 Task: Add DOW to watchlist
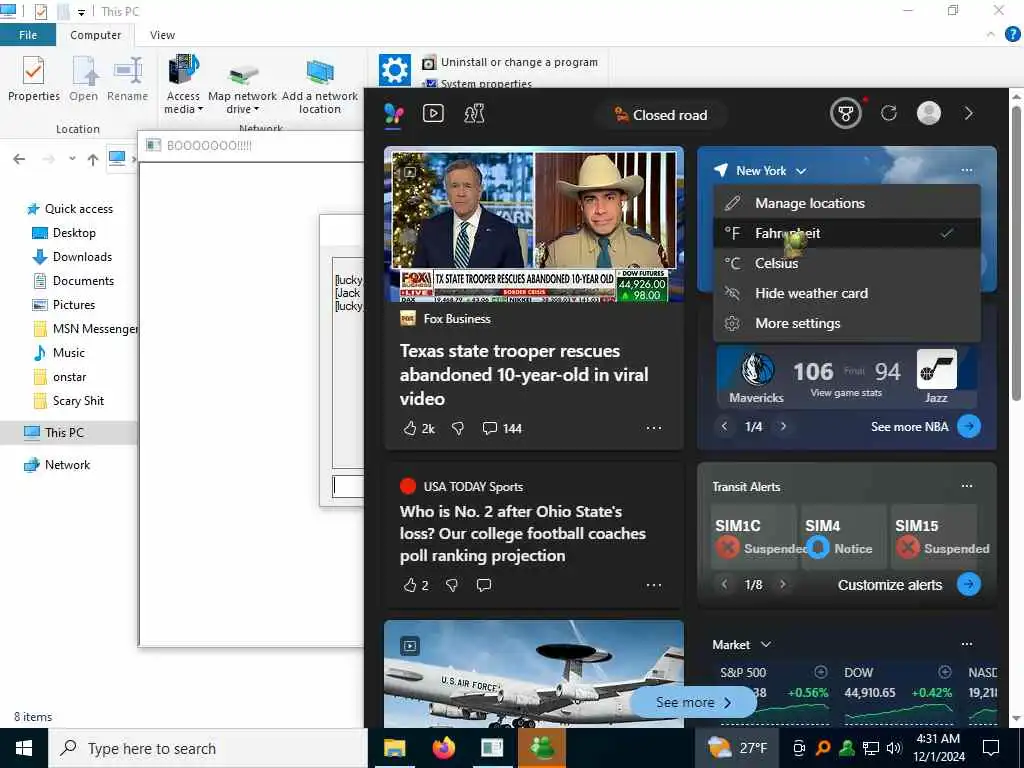[944, 672]
